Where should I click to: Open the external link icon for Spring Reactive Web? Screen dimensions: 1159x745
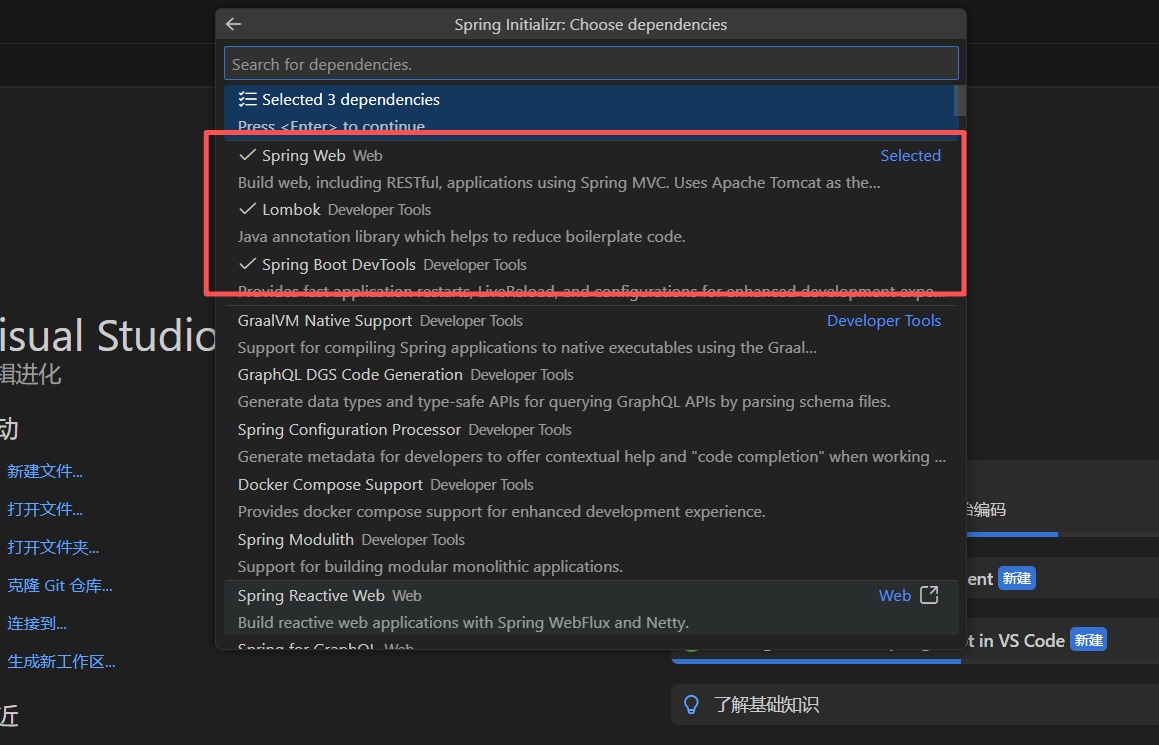coord(929,595)
